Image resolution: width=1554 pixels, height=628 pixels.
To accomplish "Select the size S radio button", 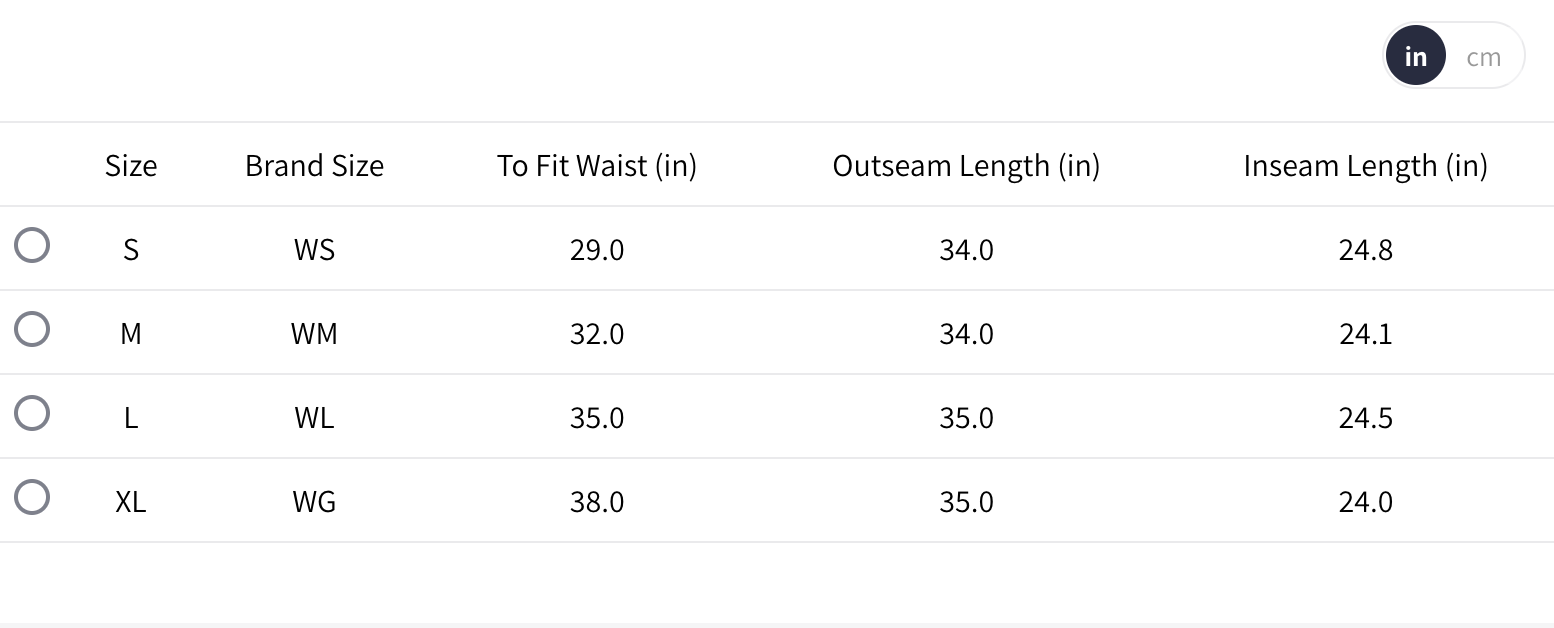I will [32, 245].
